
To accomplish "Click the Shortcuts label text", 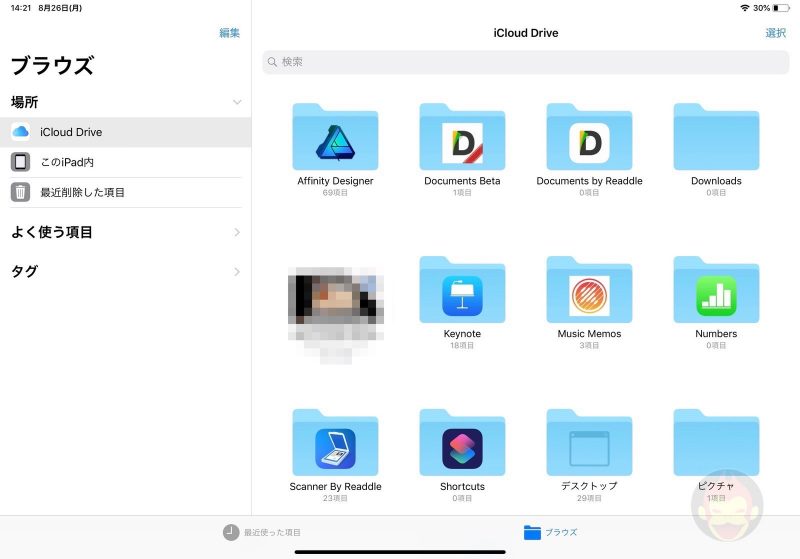I will (x=462, y=487).
